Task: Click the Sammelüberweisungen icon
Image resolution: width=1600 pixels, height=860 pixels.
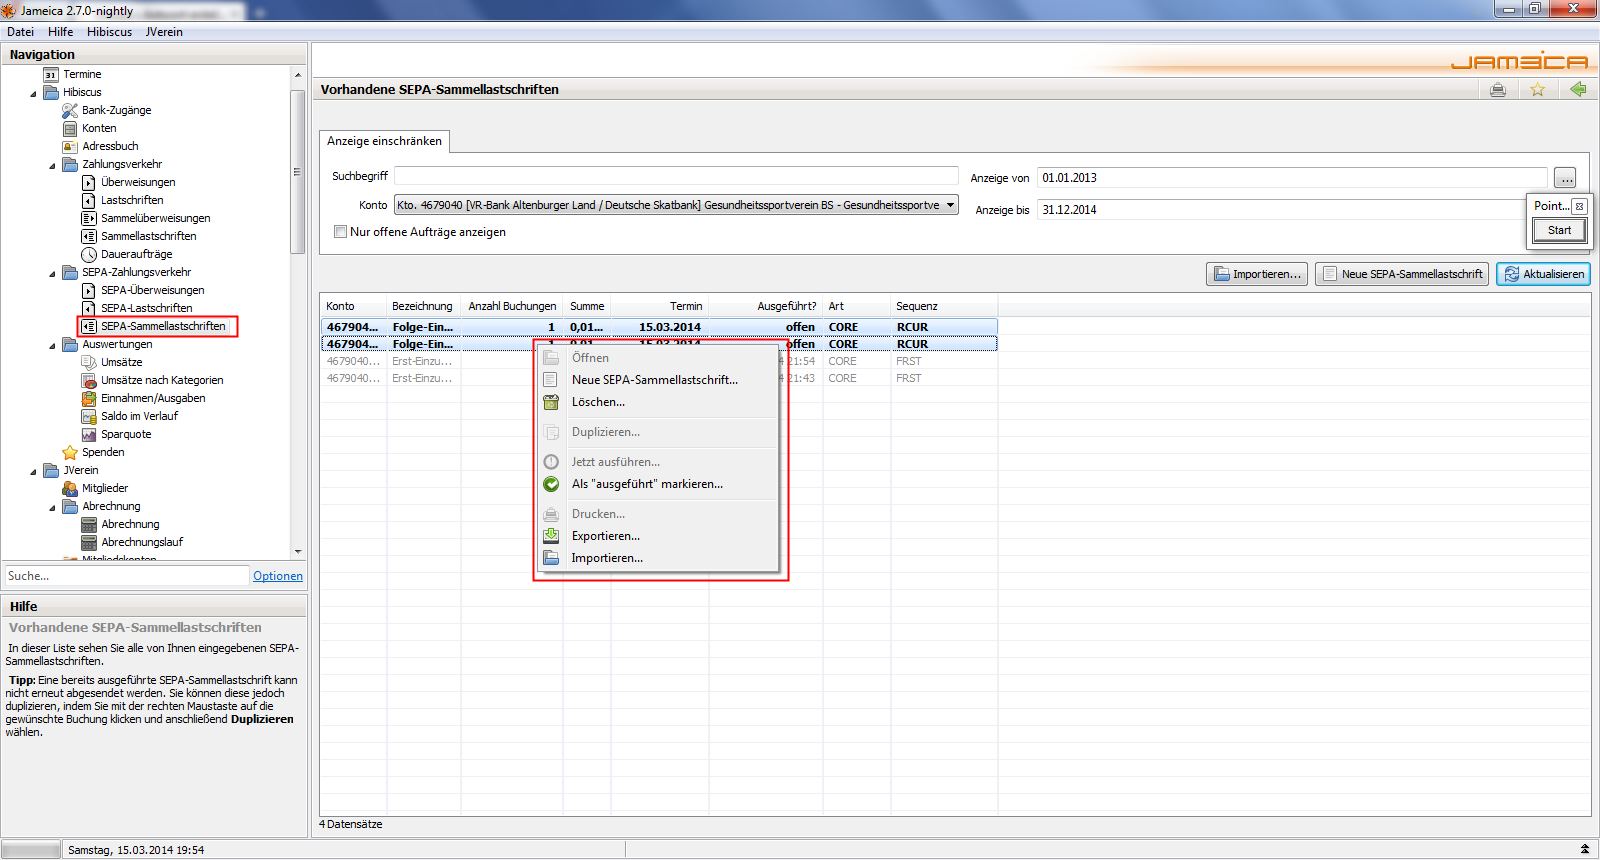Action: (x=89, y=219)
